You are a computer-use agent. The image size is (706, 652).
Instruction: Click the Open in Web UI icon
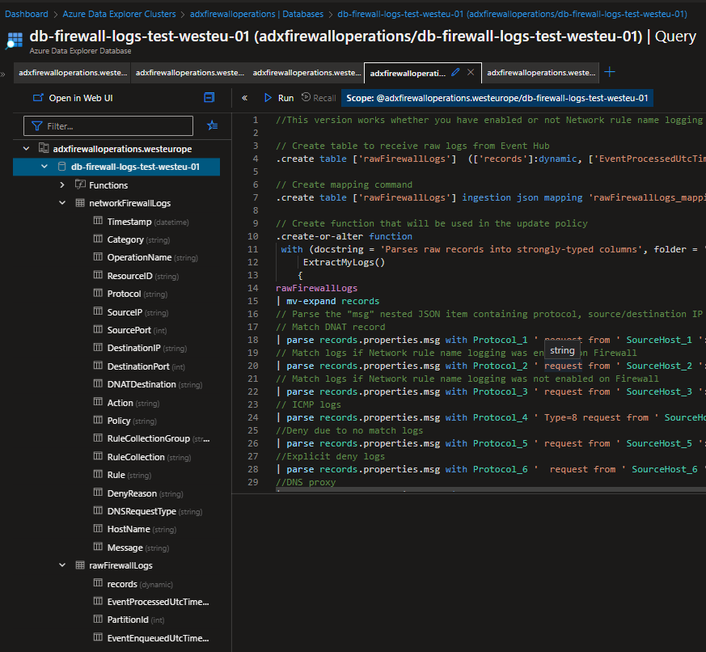[x=38, y=98]
